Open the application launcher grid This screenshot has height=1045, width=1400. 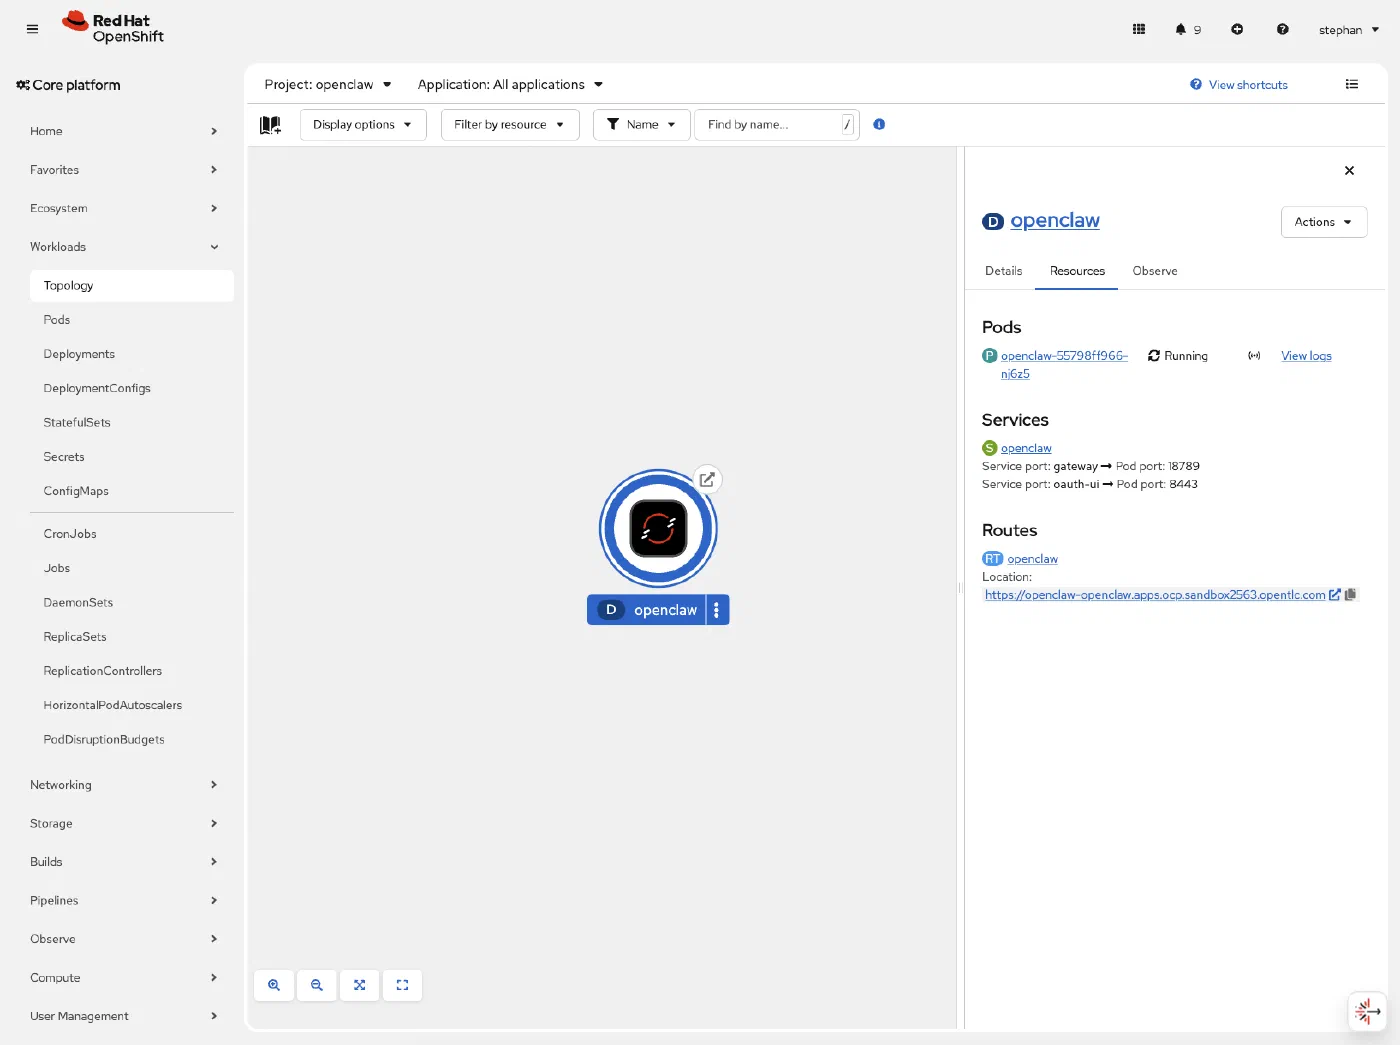1138,29
